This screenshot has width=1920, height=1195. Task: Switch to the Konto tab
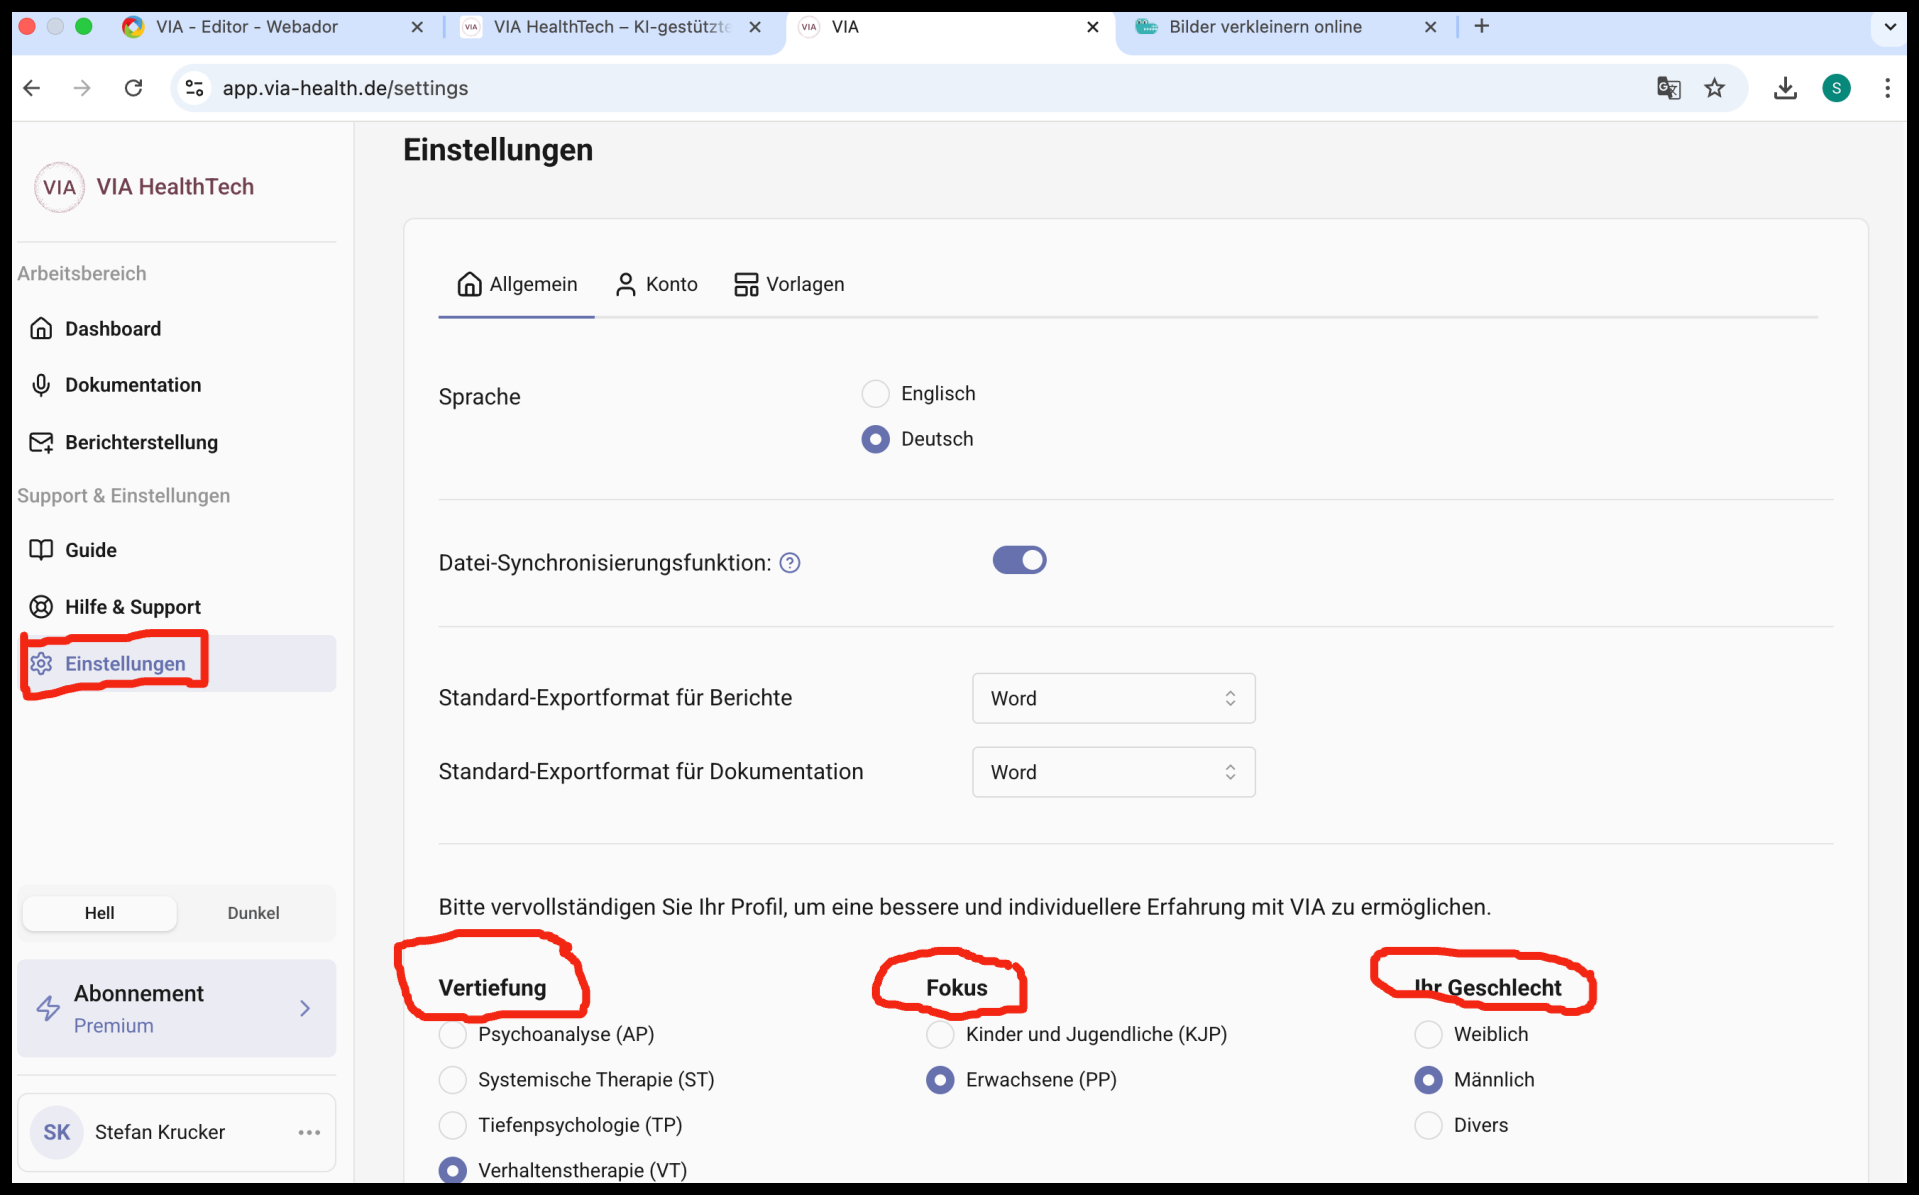pyautogui.click(x=657, y=285)
